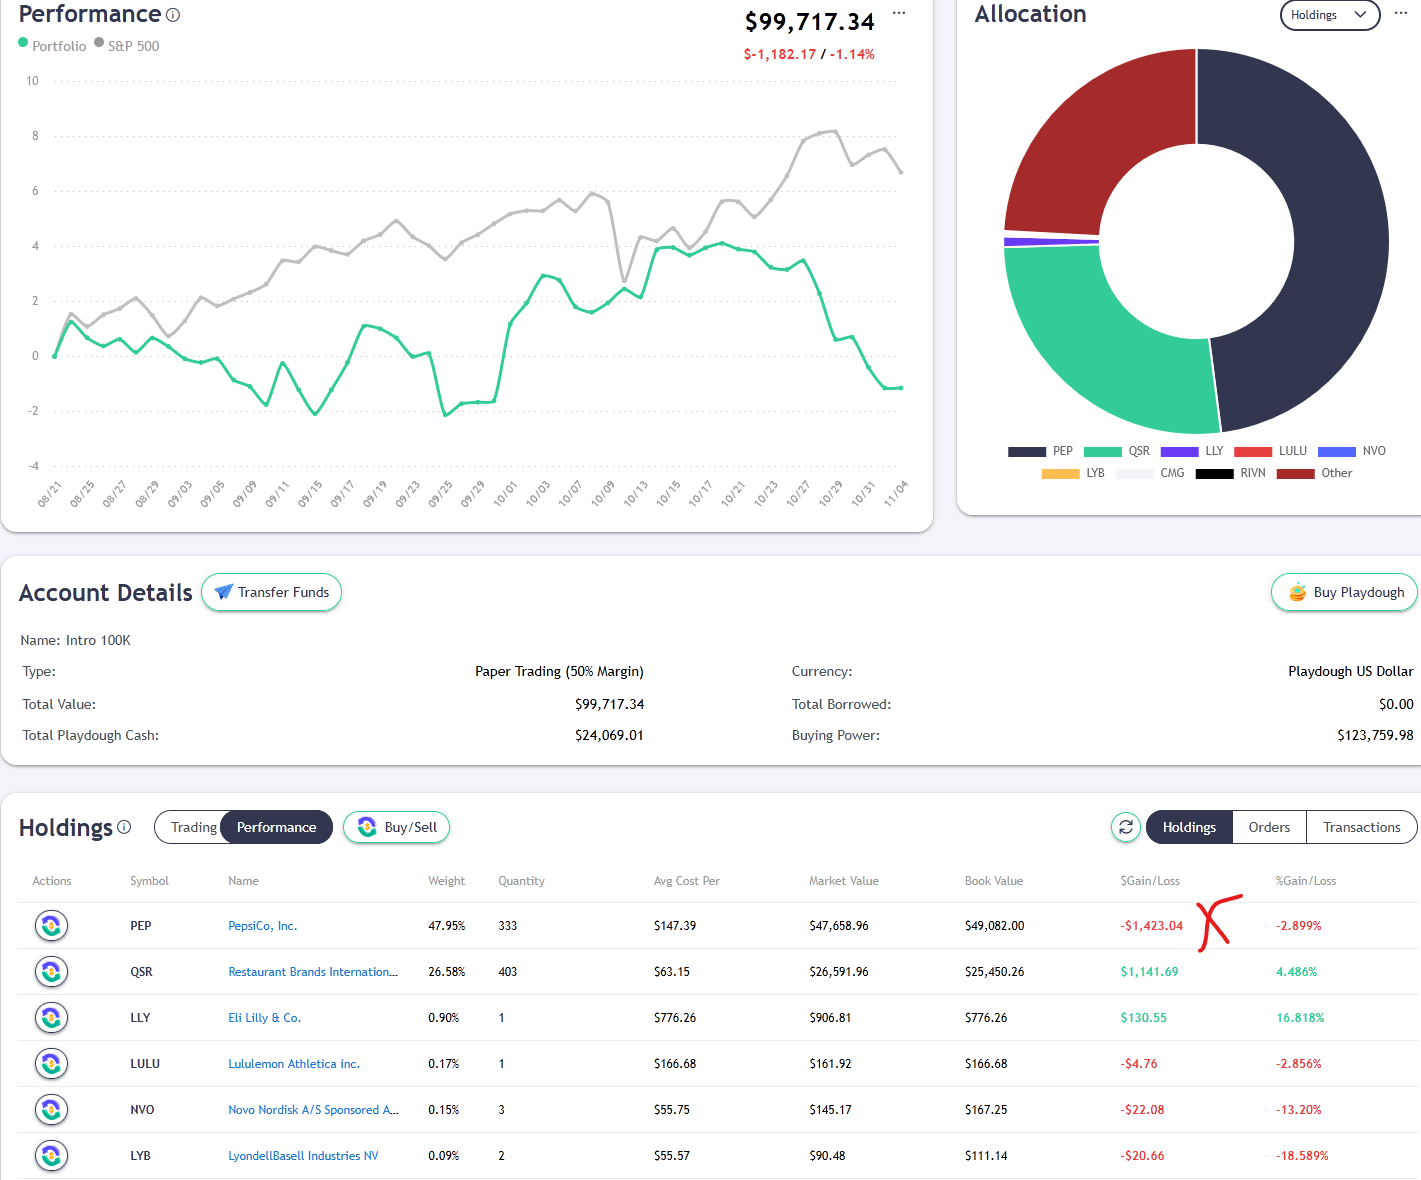Toggle LLY in the allocation legend

coord(1192,451)
